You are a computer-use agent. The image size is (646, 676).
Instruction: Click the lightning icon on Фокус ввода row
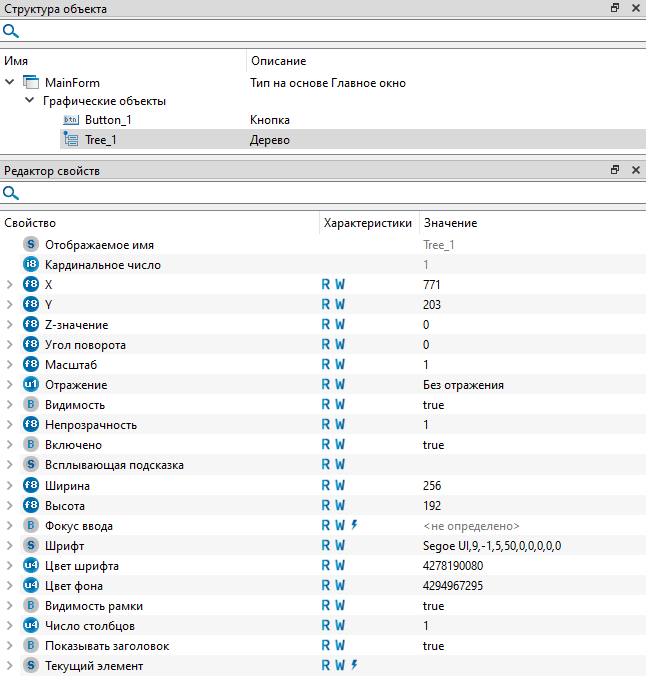(x=354, y=525)
